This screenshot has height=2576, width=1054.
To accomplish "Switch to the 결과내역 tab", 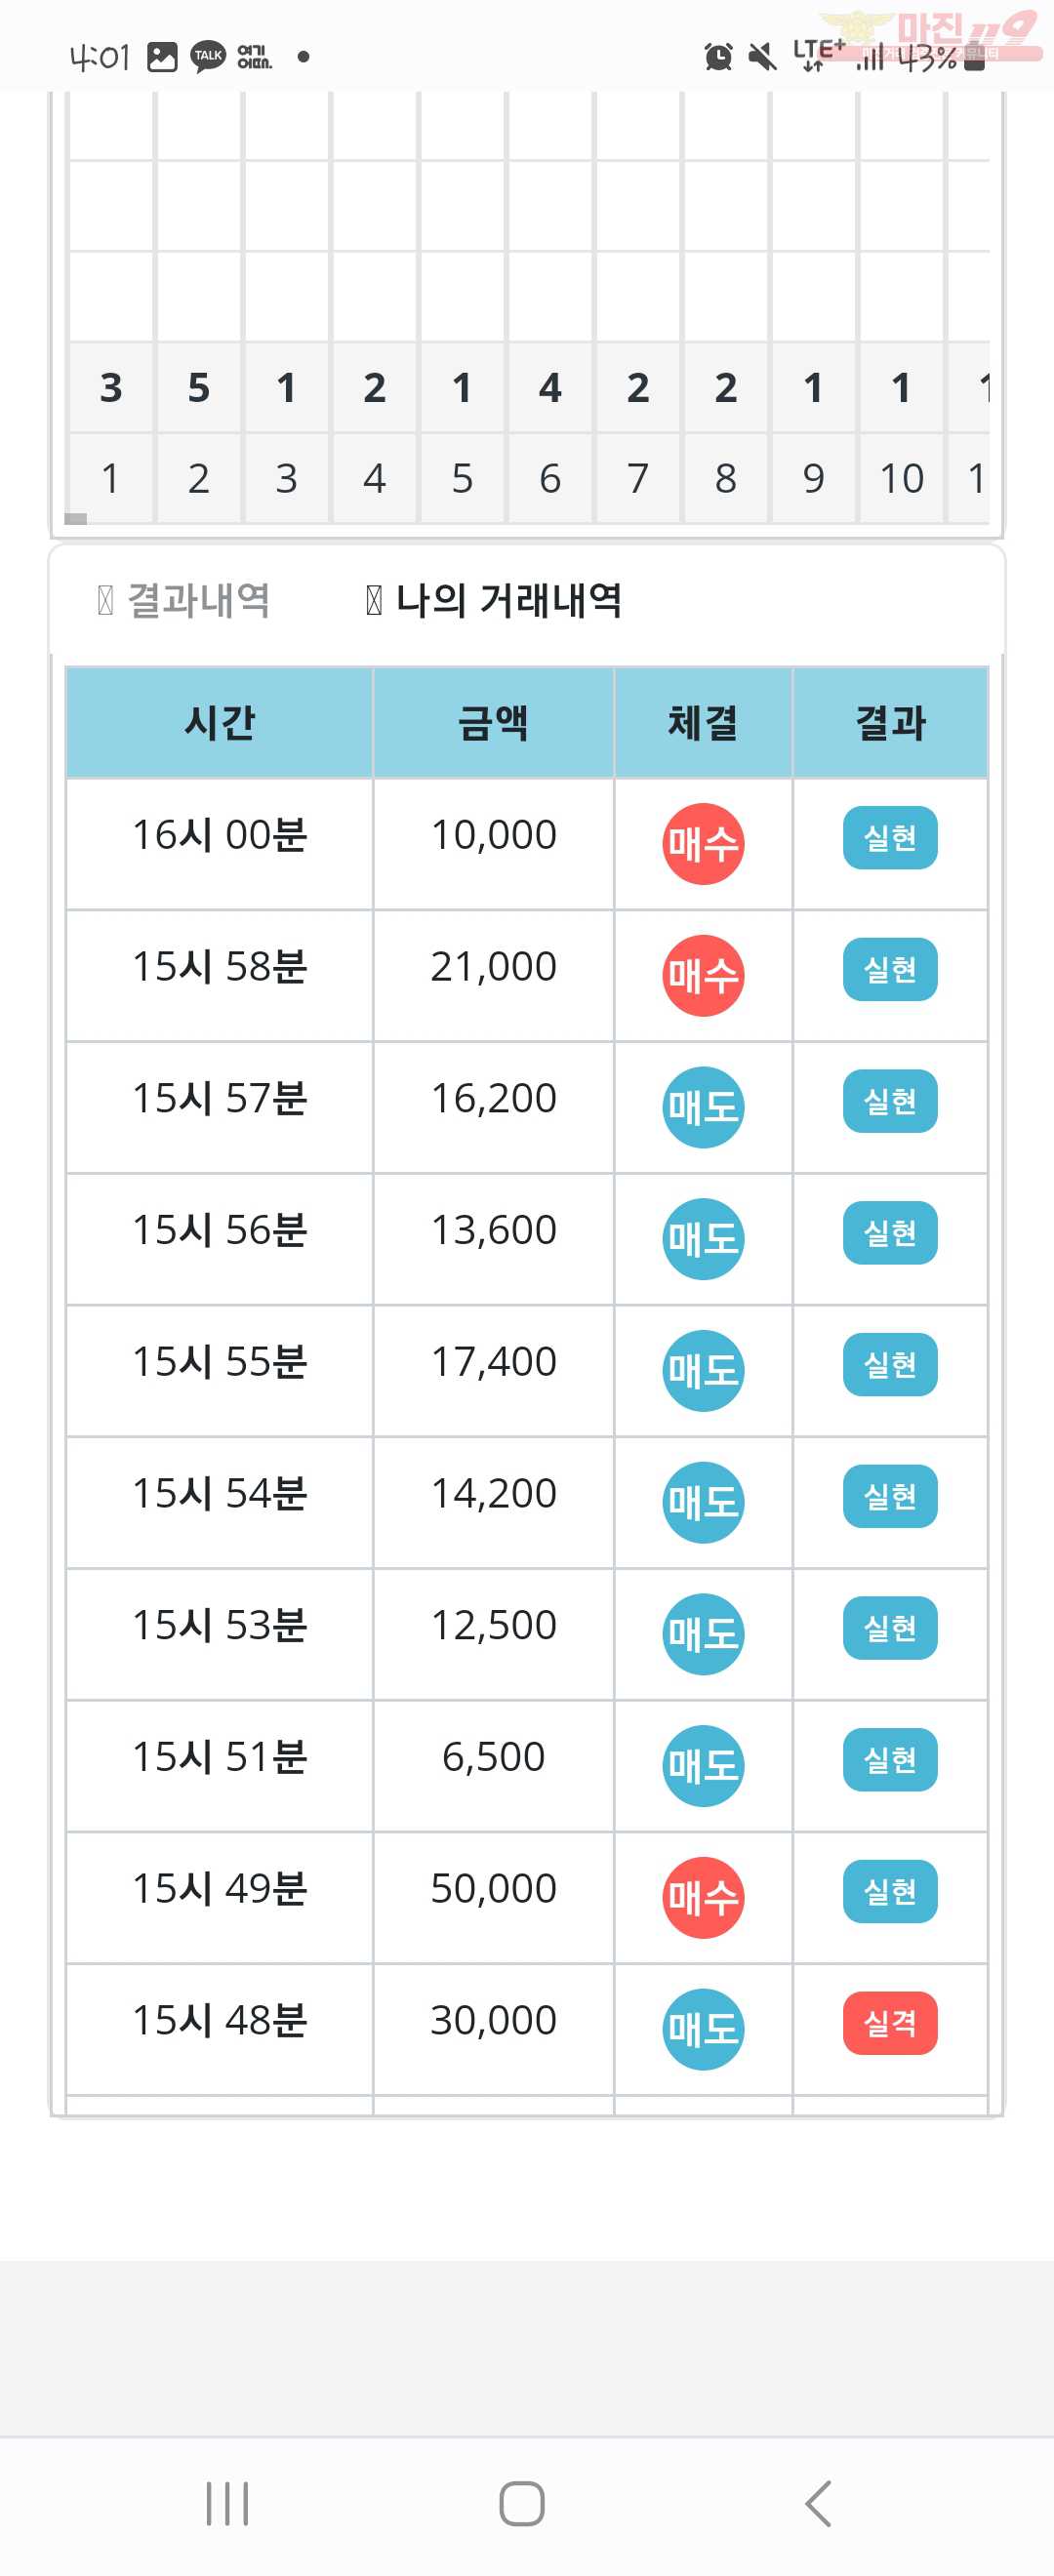I will click(x=184, y=600).
